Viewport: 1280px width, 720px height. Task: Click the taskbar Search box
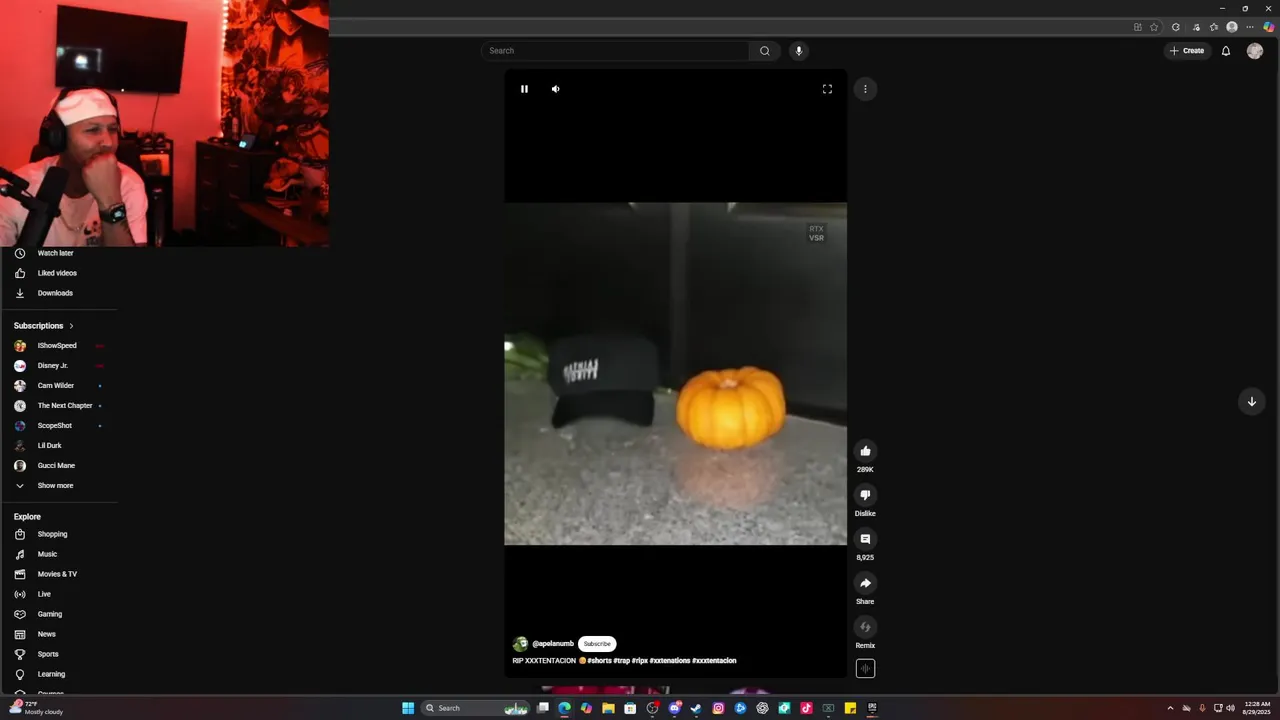coord(474,708)
